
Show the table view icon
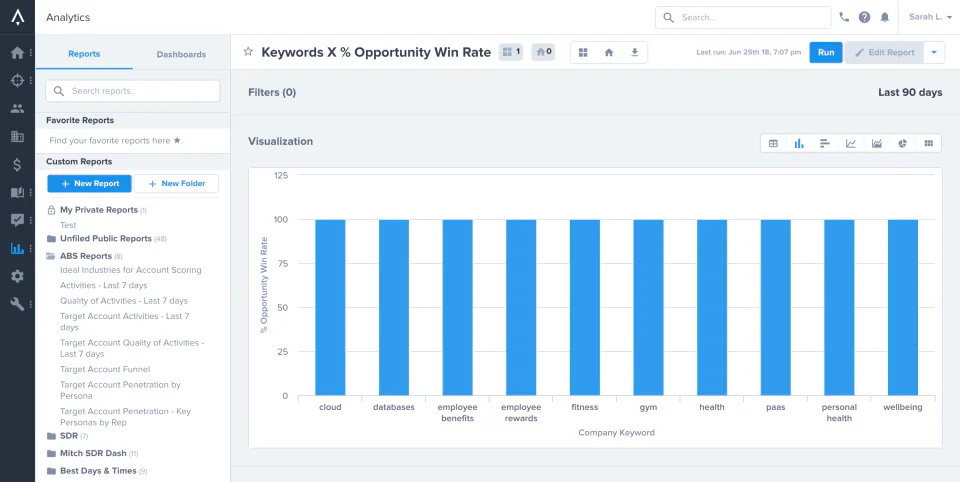(773, 143)
